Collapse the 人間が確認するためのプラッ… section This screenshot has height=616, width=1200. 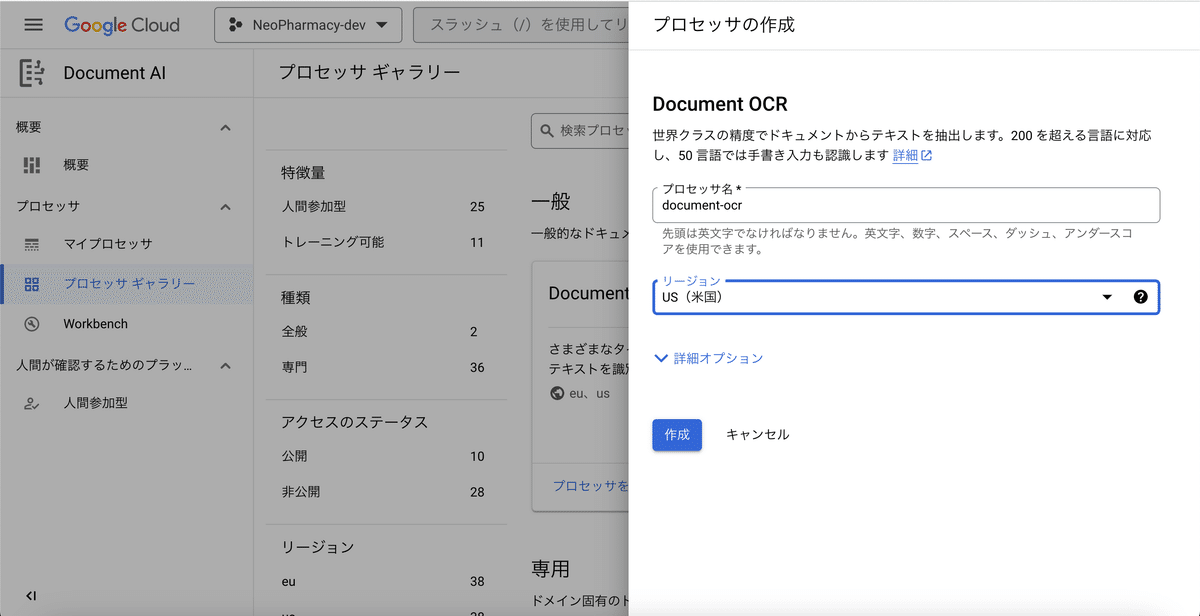click(x=225, y=366)
